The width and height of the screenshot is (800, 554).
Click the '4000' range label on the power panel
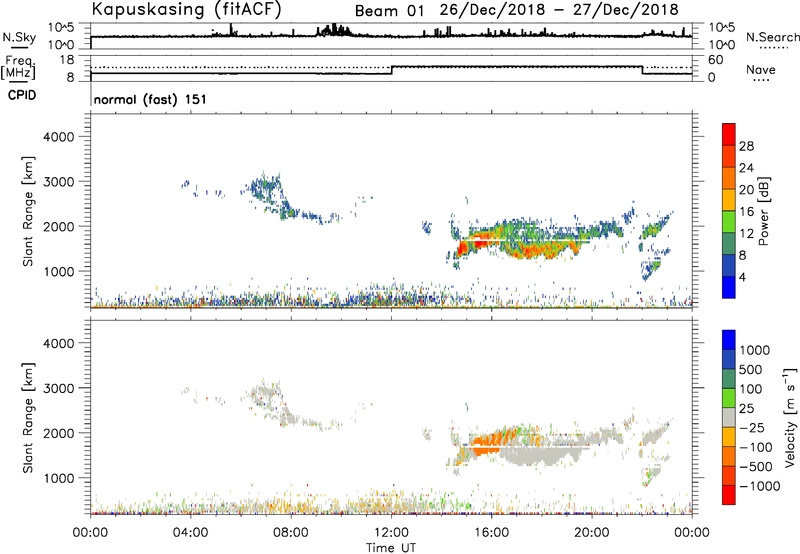pos(59,137)
